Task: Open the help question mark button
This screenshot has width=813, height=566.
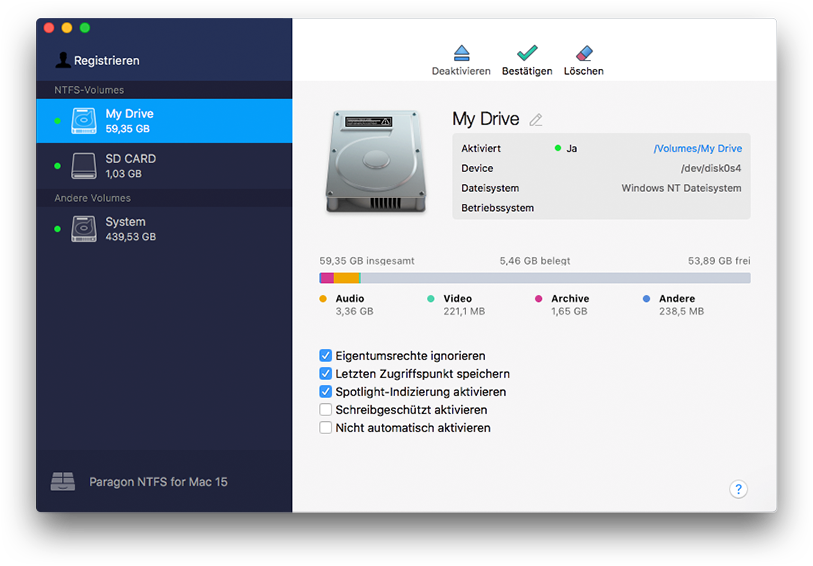Action: point(738,488)
